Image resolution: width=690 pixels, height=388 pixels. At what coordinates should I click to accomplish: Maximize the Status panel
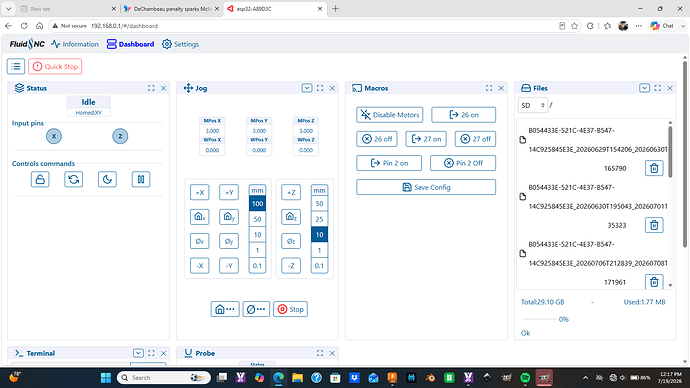click(151, 88)
